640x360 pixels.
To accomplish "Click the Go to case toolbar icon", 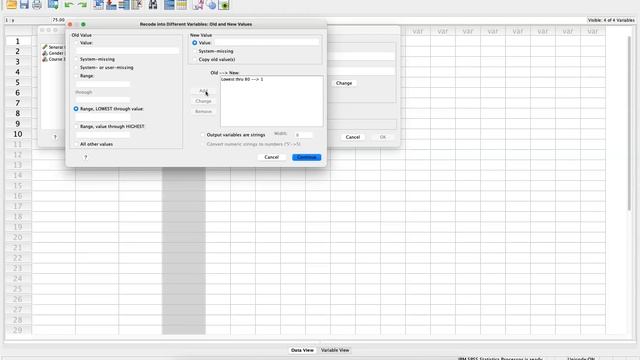I will 98,4.
